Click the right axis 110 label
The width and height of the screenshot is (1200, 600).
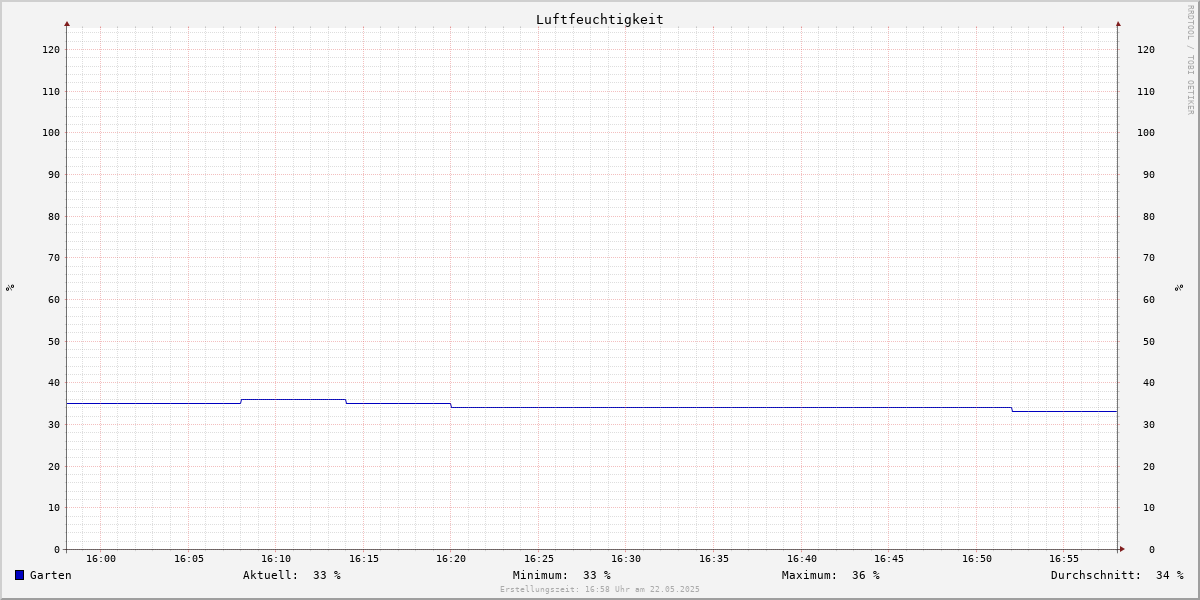click(x=1146, y=91)
